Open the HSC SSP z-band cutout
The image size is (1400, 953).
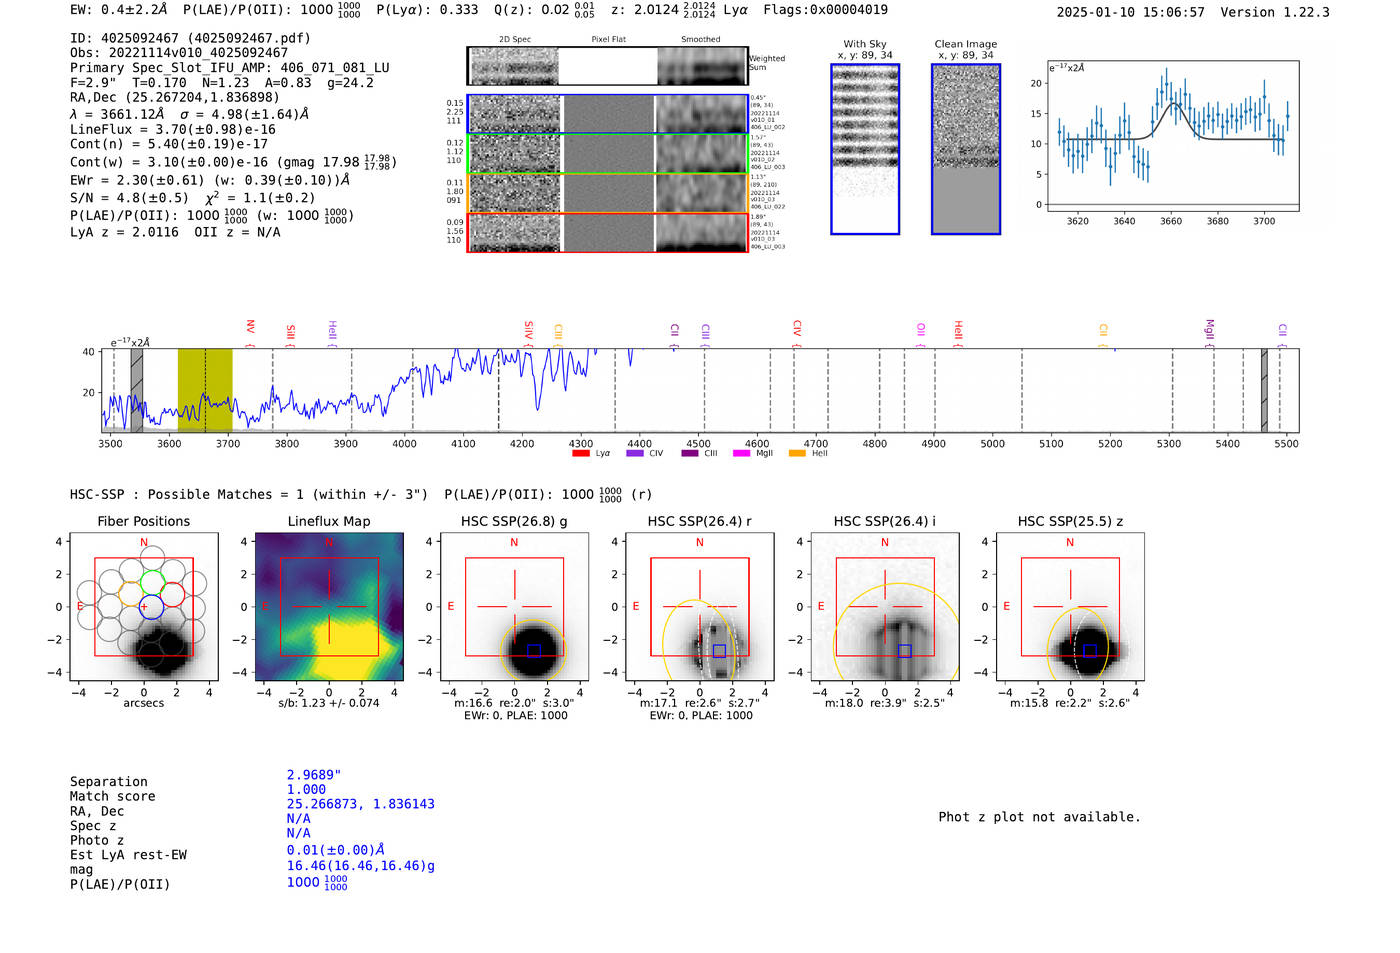[x=1070, y=607]
